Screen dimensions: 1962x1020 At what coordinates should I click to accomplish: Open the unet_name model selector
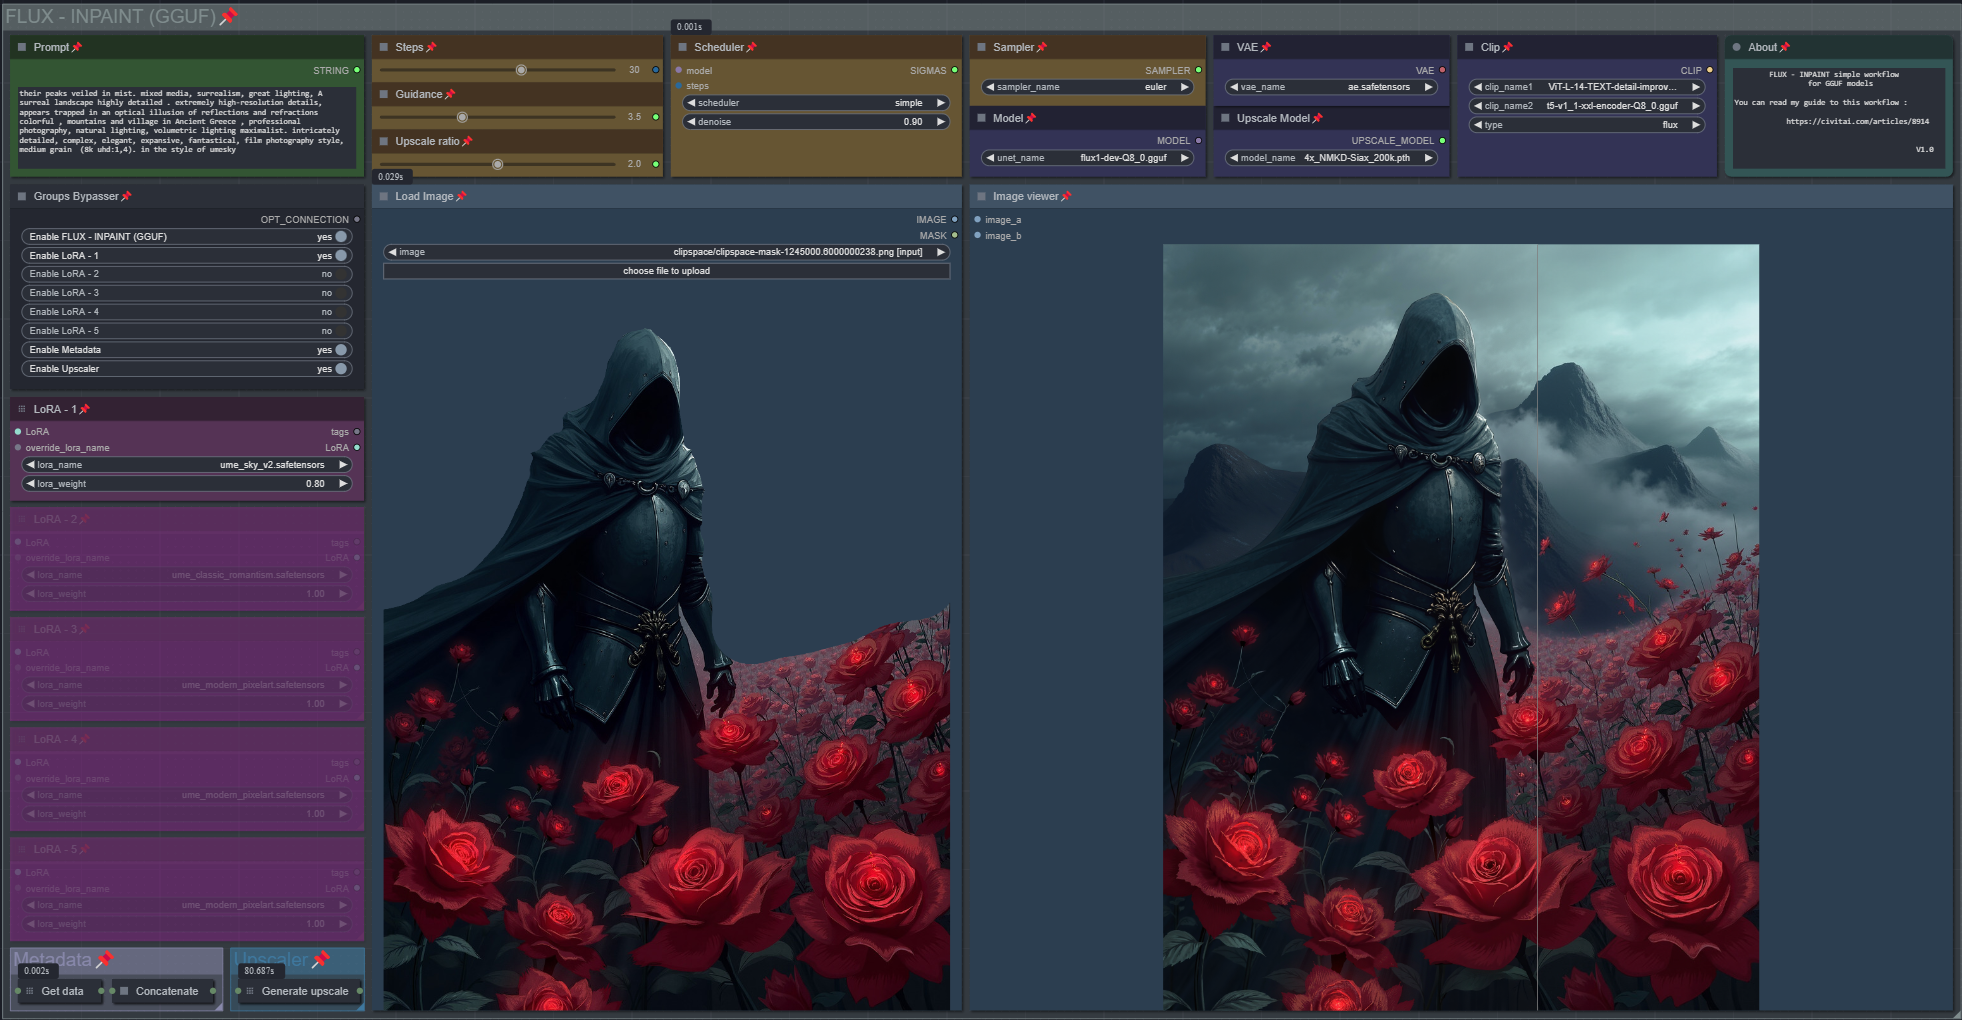point(1088,158)
